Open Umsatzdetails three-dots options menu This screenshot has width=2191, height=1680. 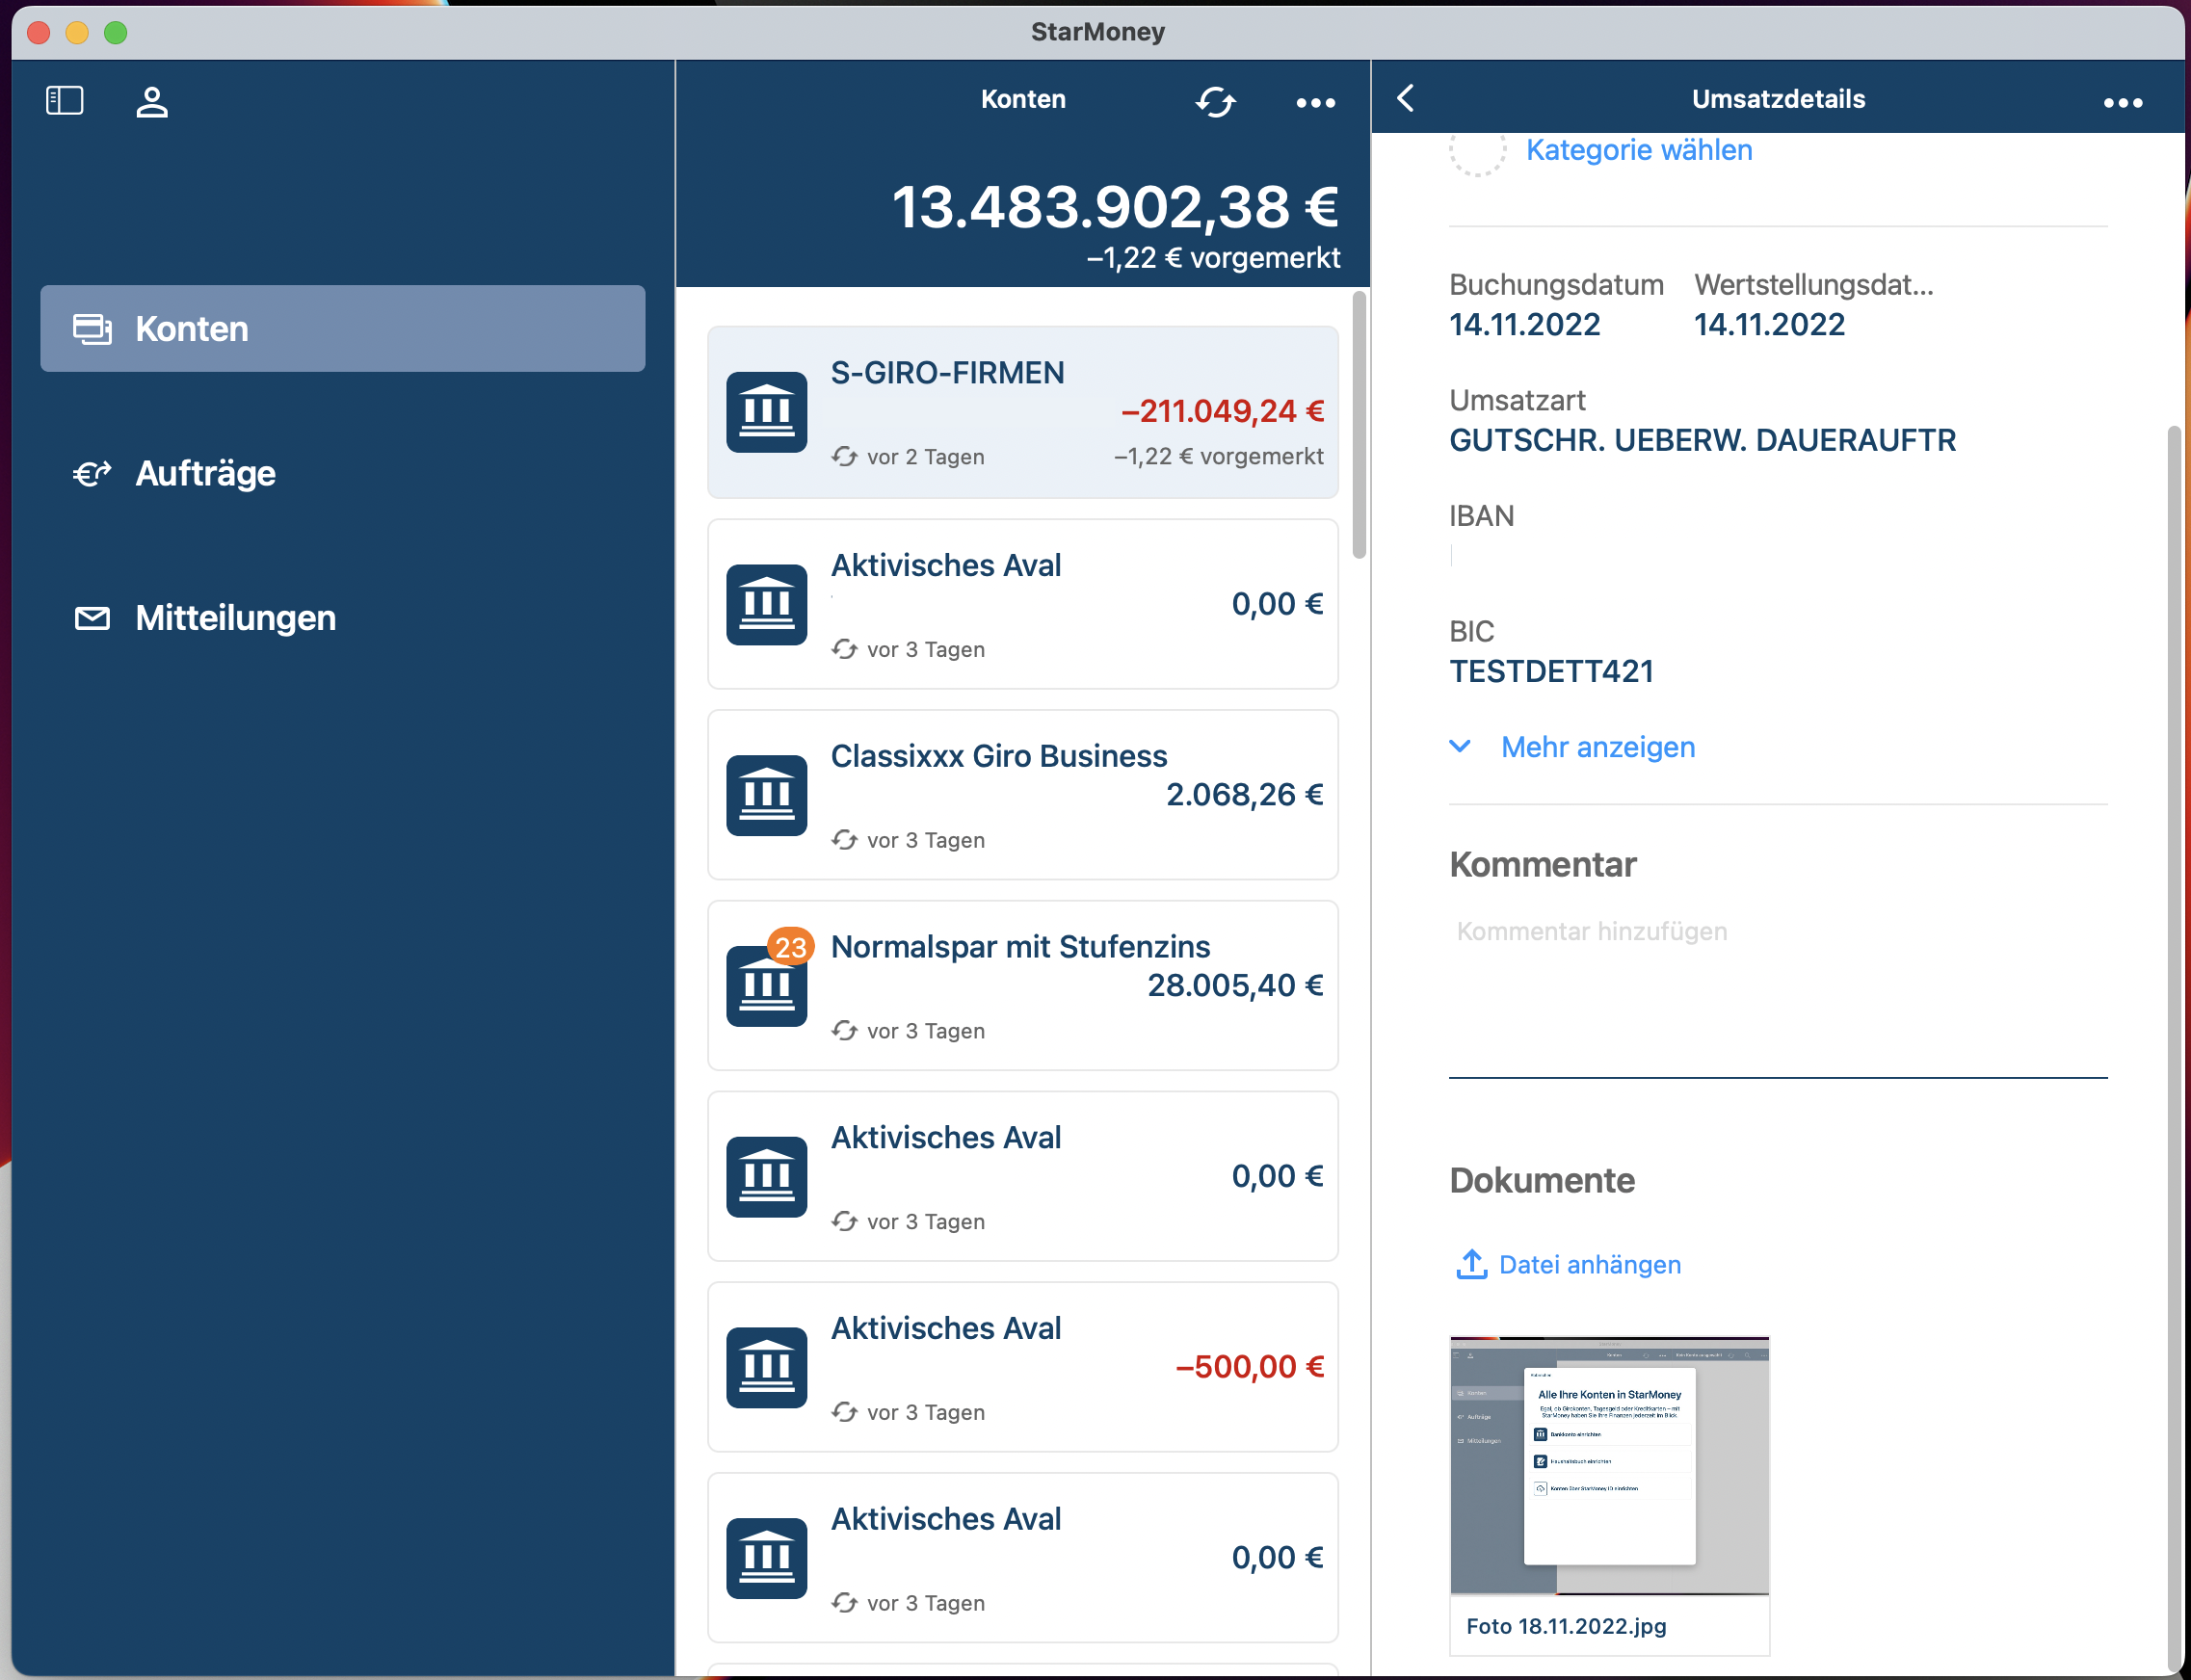point(2122,102)
